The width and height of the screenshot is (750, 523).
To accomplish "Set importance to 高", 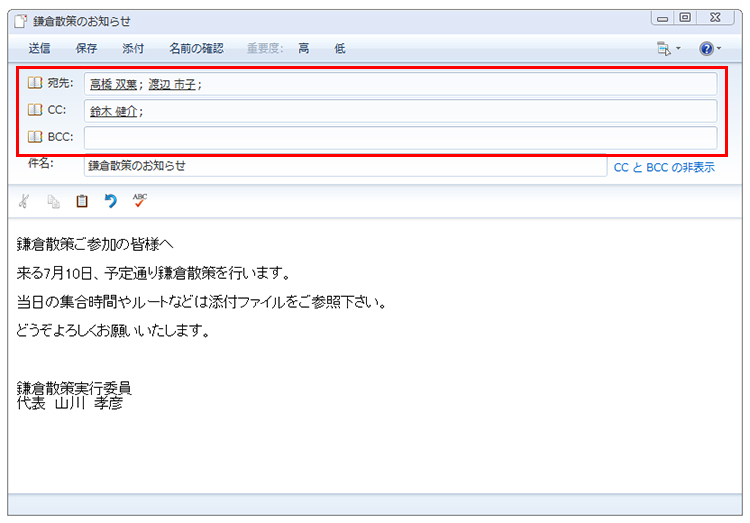I will tap(303, 48).
